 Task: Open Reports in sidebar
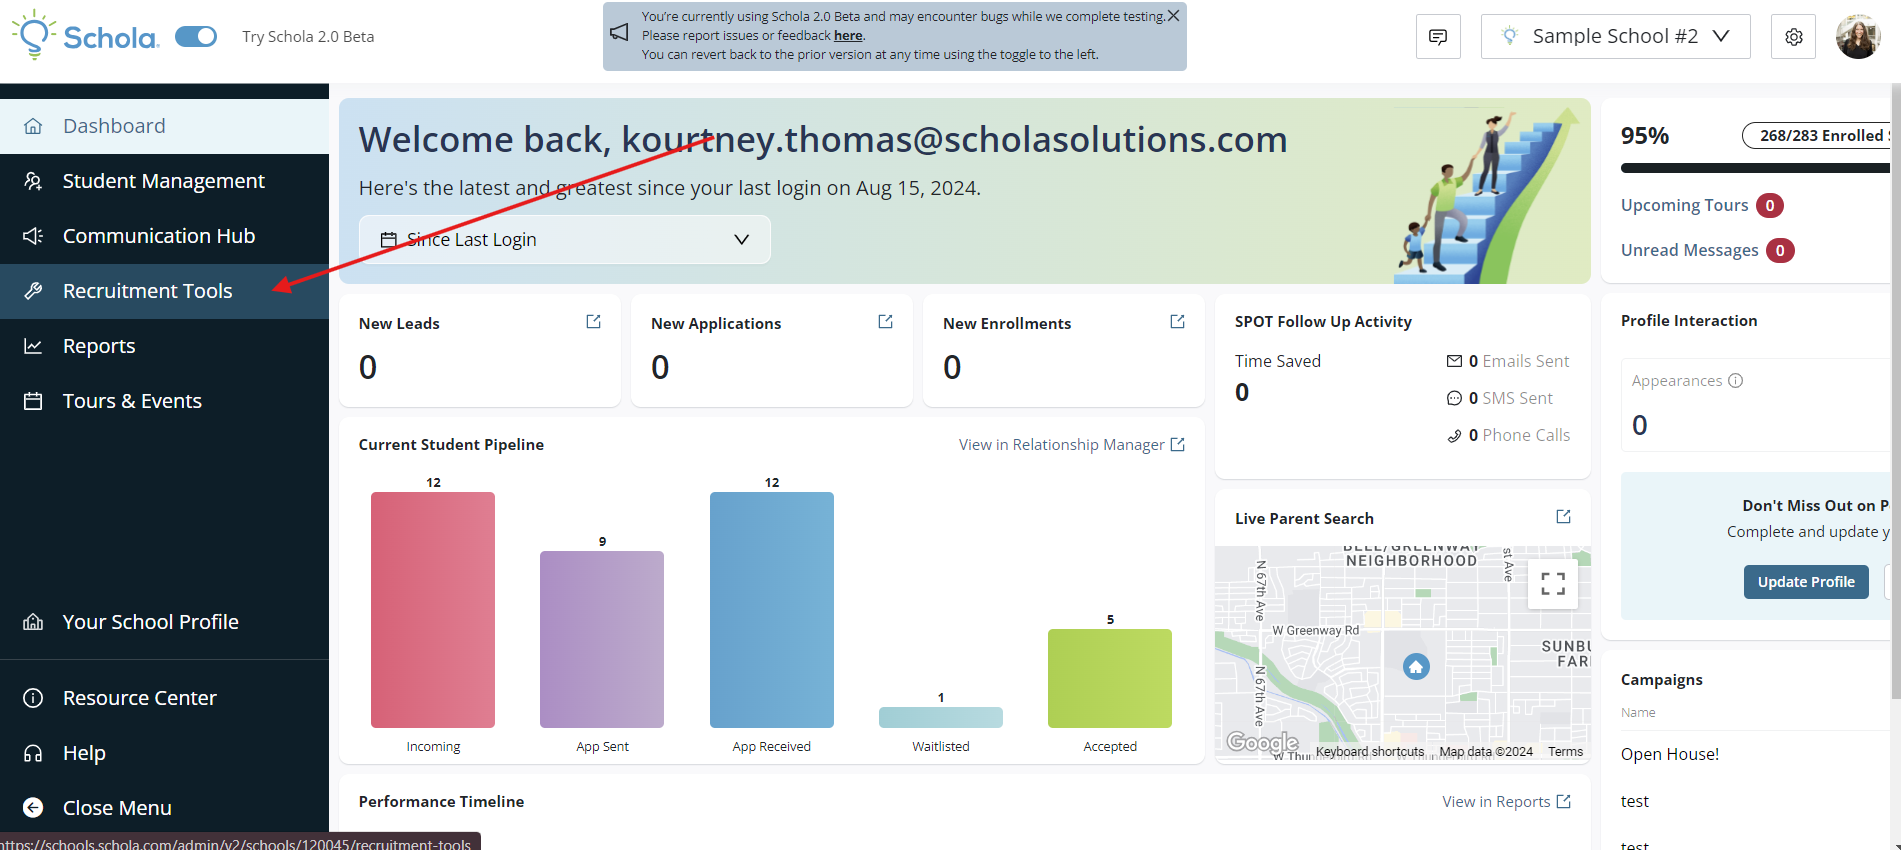click(164, 346)
